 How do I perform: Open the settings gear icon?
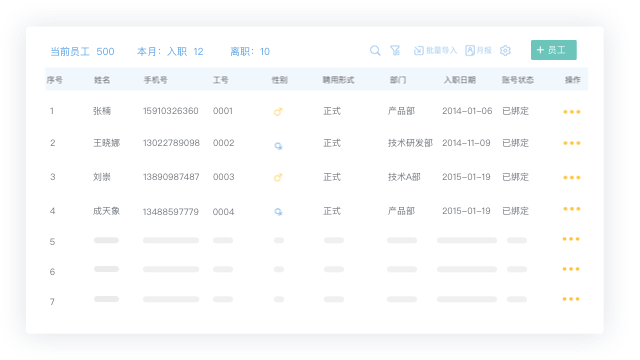[x=505, y=51]
